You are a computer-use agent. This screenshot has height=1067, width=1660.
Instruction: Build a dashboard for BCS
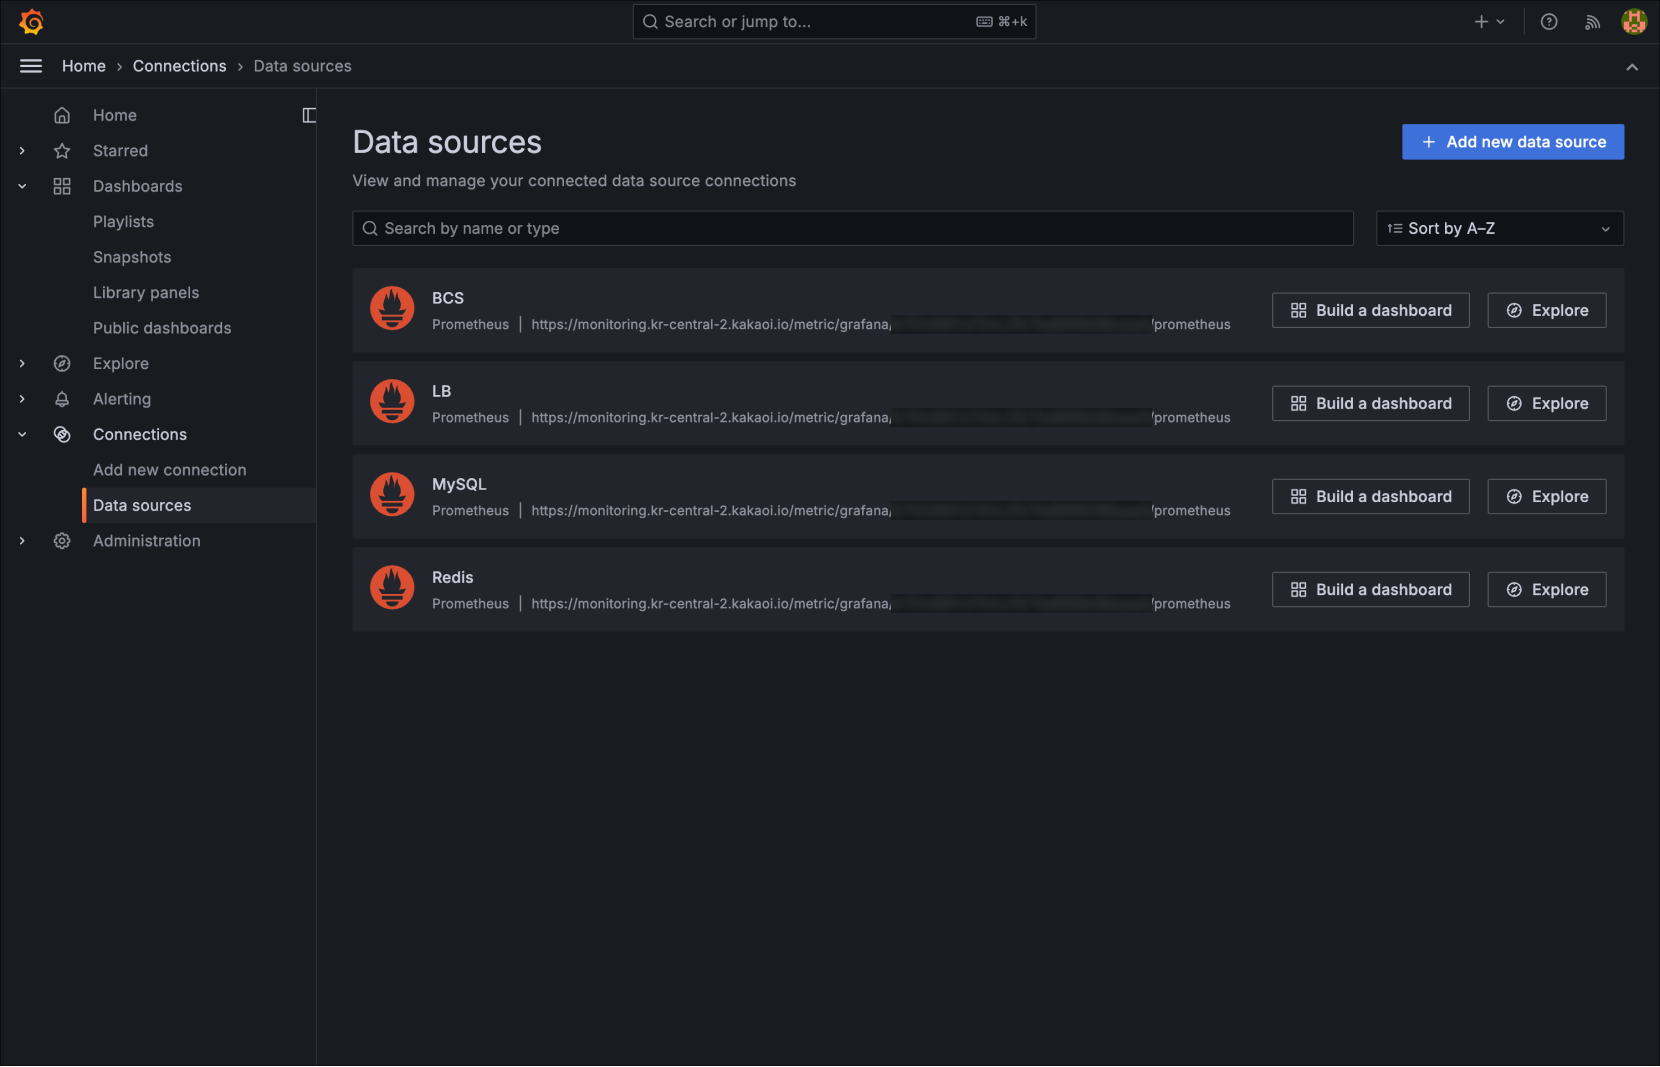coord(1370,310)
